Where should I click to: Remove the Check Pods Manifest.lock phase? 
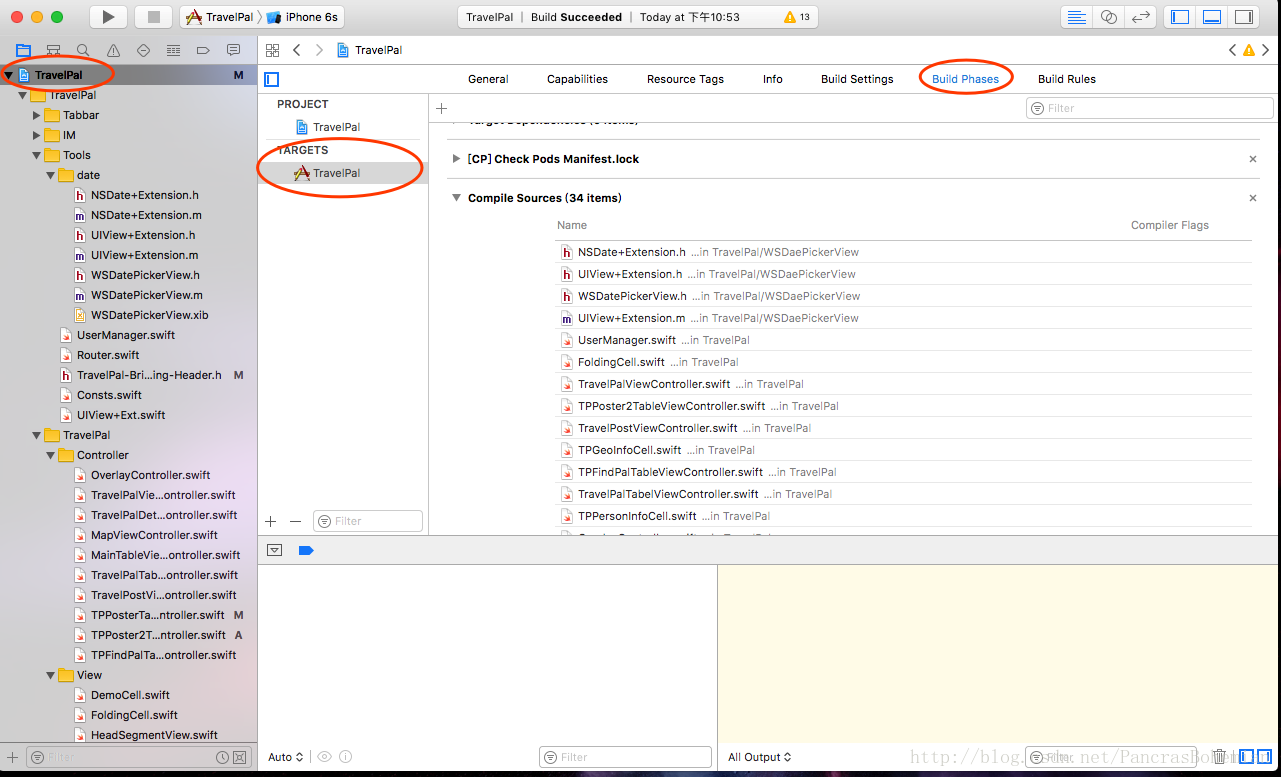(1253, 159)
